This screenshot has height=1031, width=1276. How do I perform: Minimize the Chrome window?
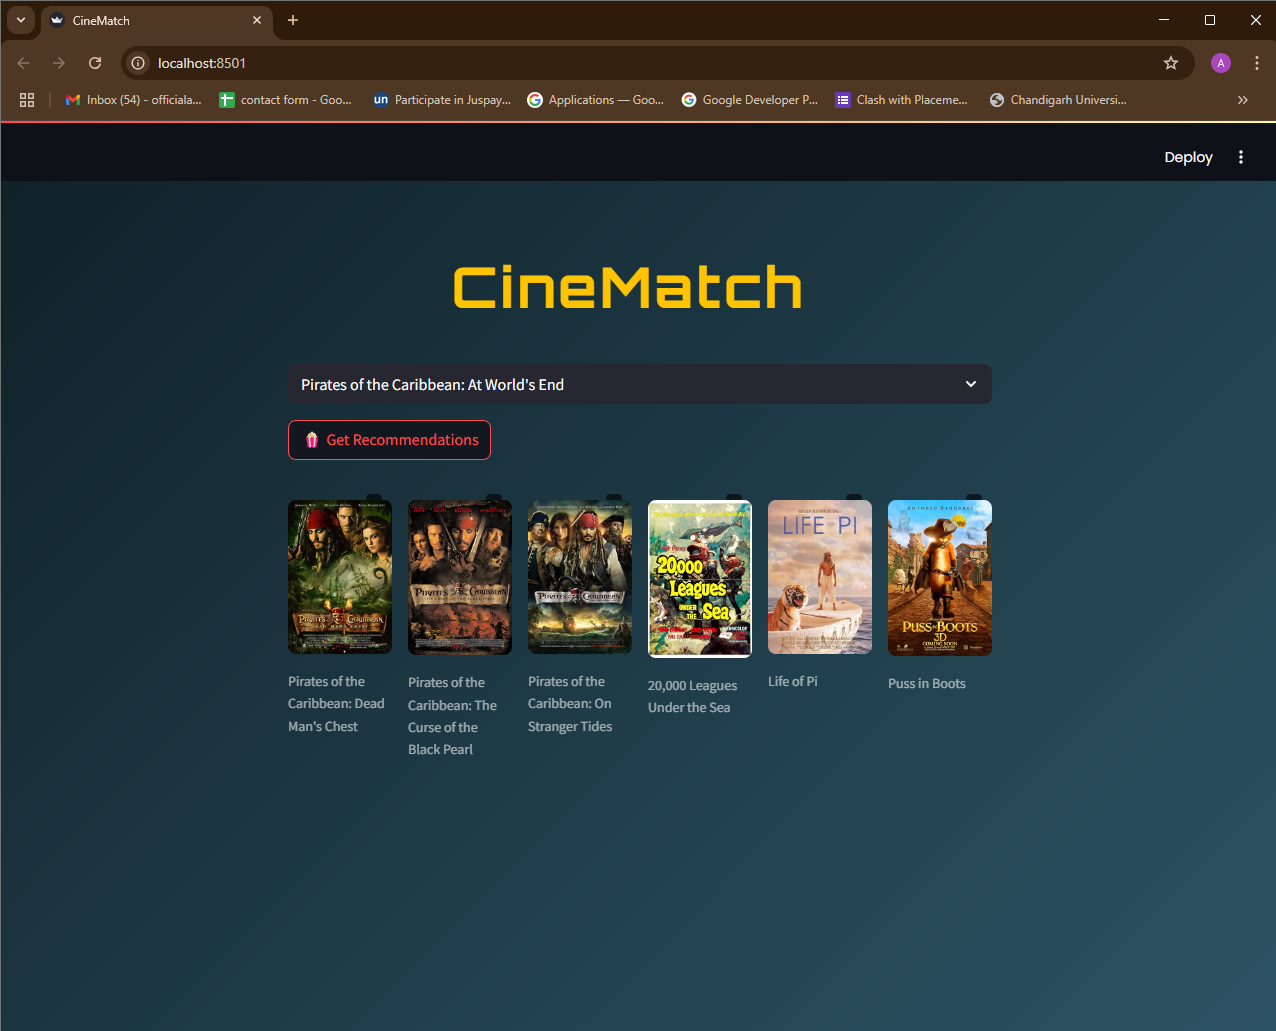pyautogui.click(x=1164, y=20)
